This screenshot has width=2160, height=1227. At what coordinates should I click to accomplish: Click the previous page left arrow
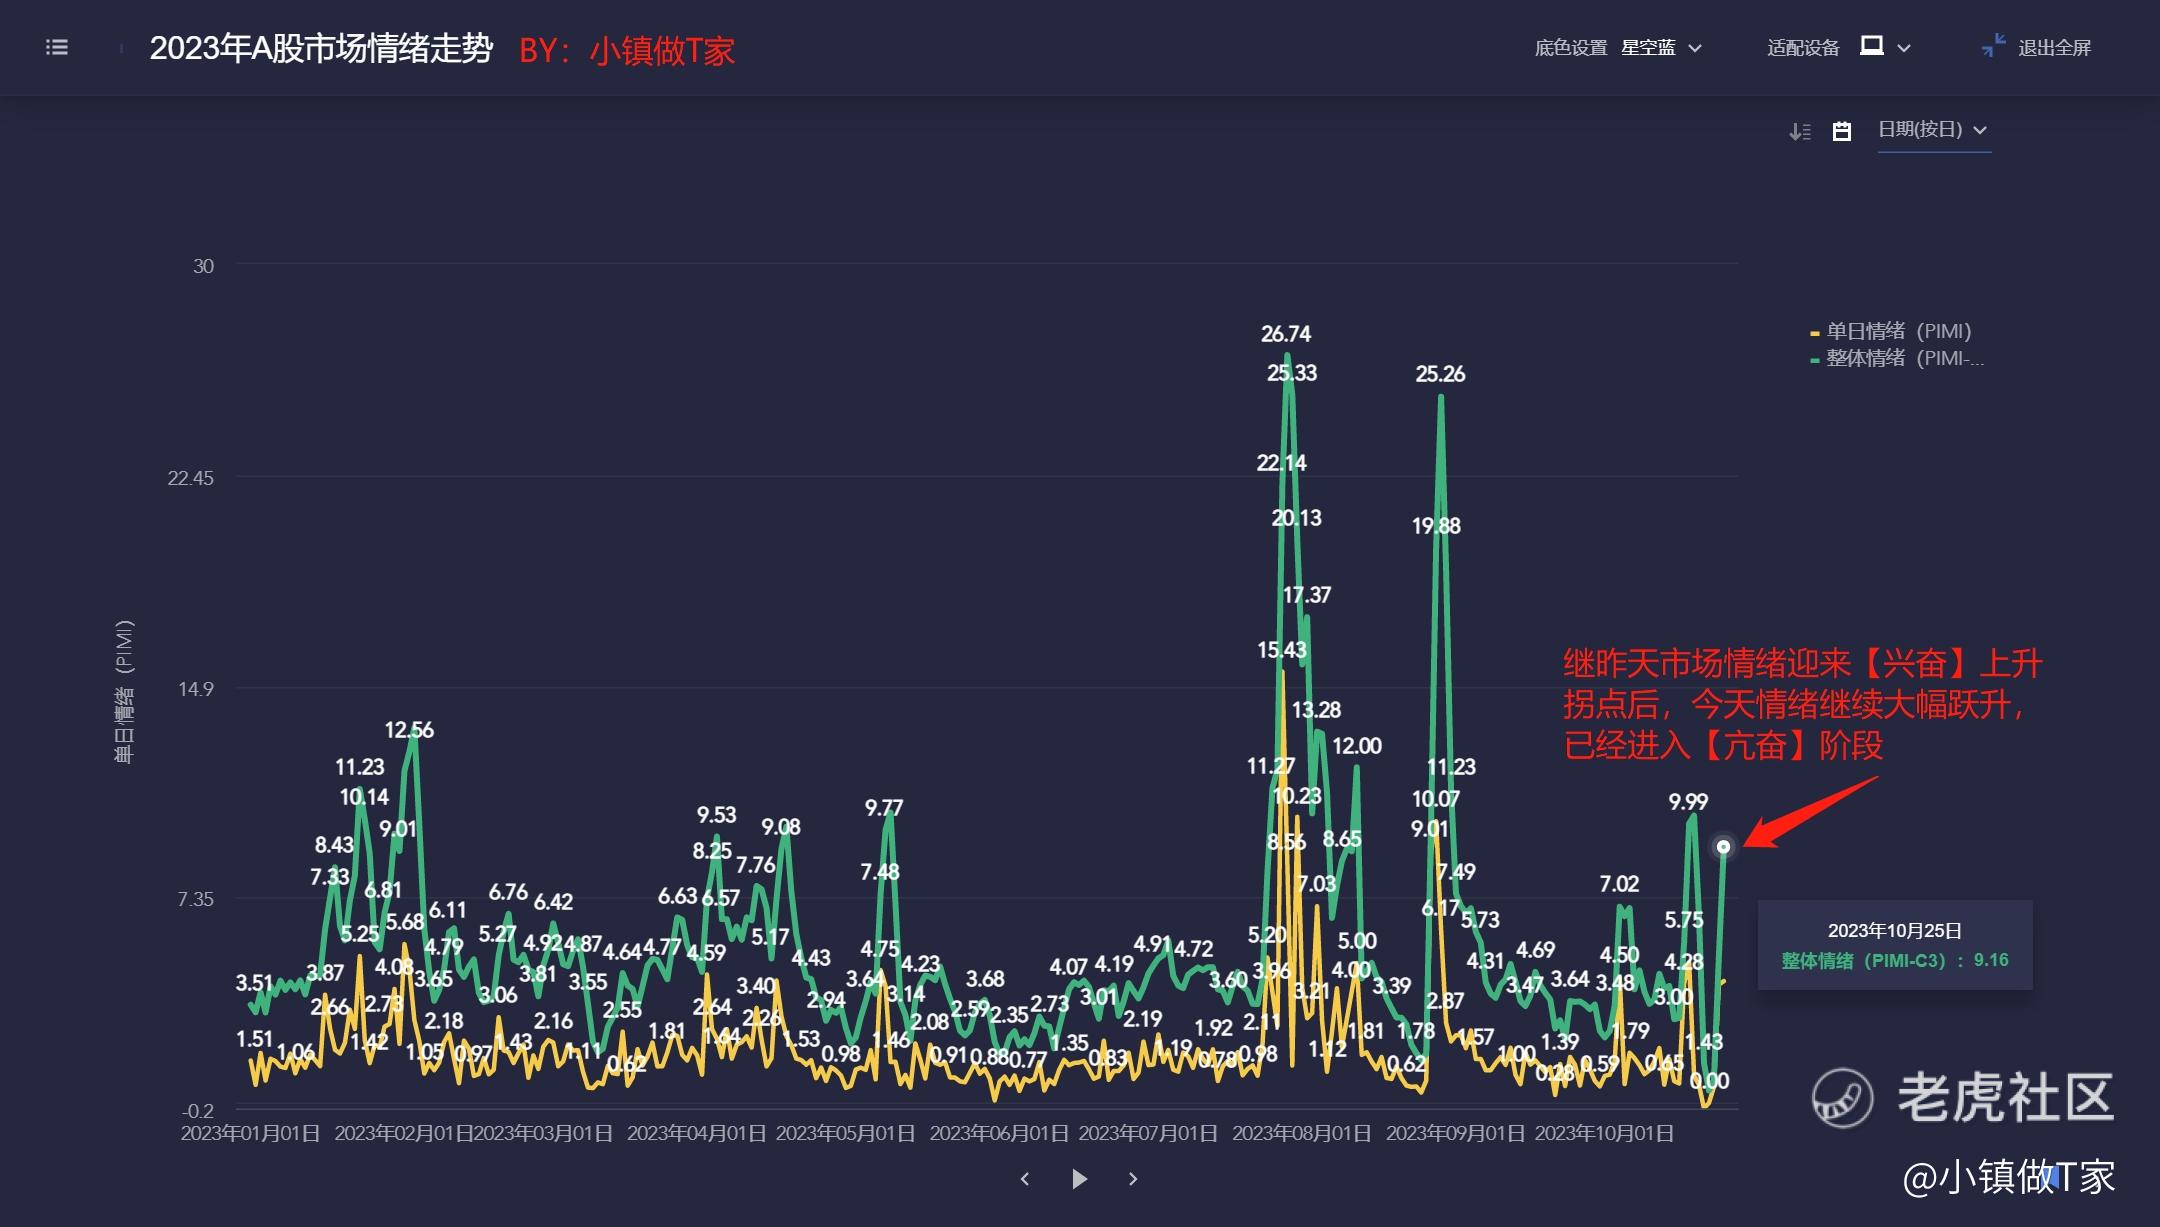point(1025,1179)
